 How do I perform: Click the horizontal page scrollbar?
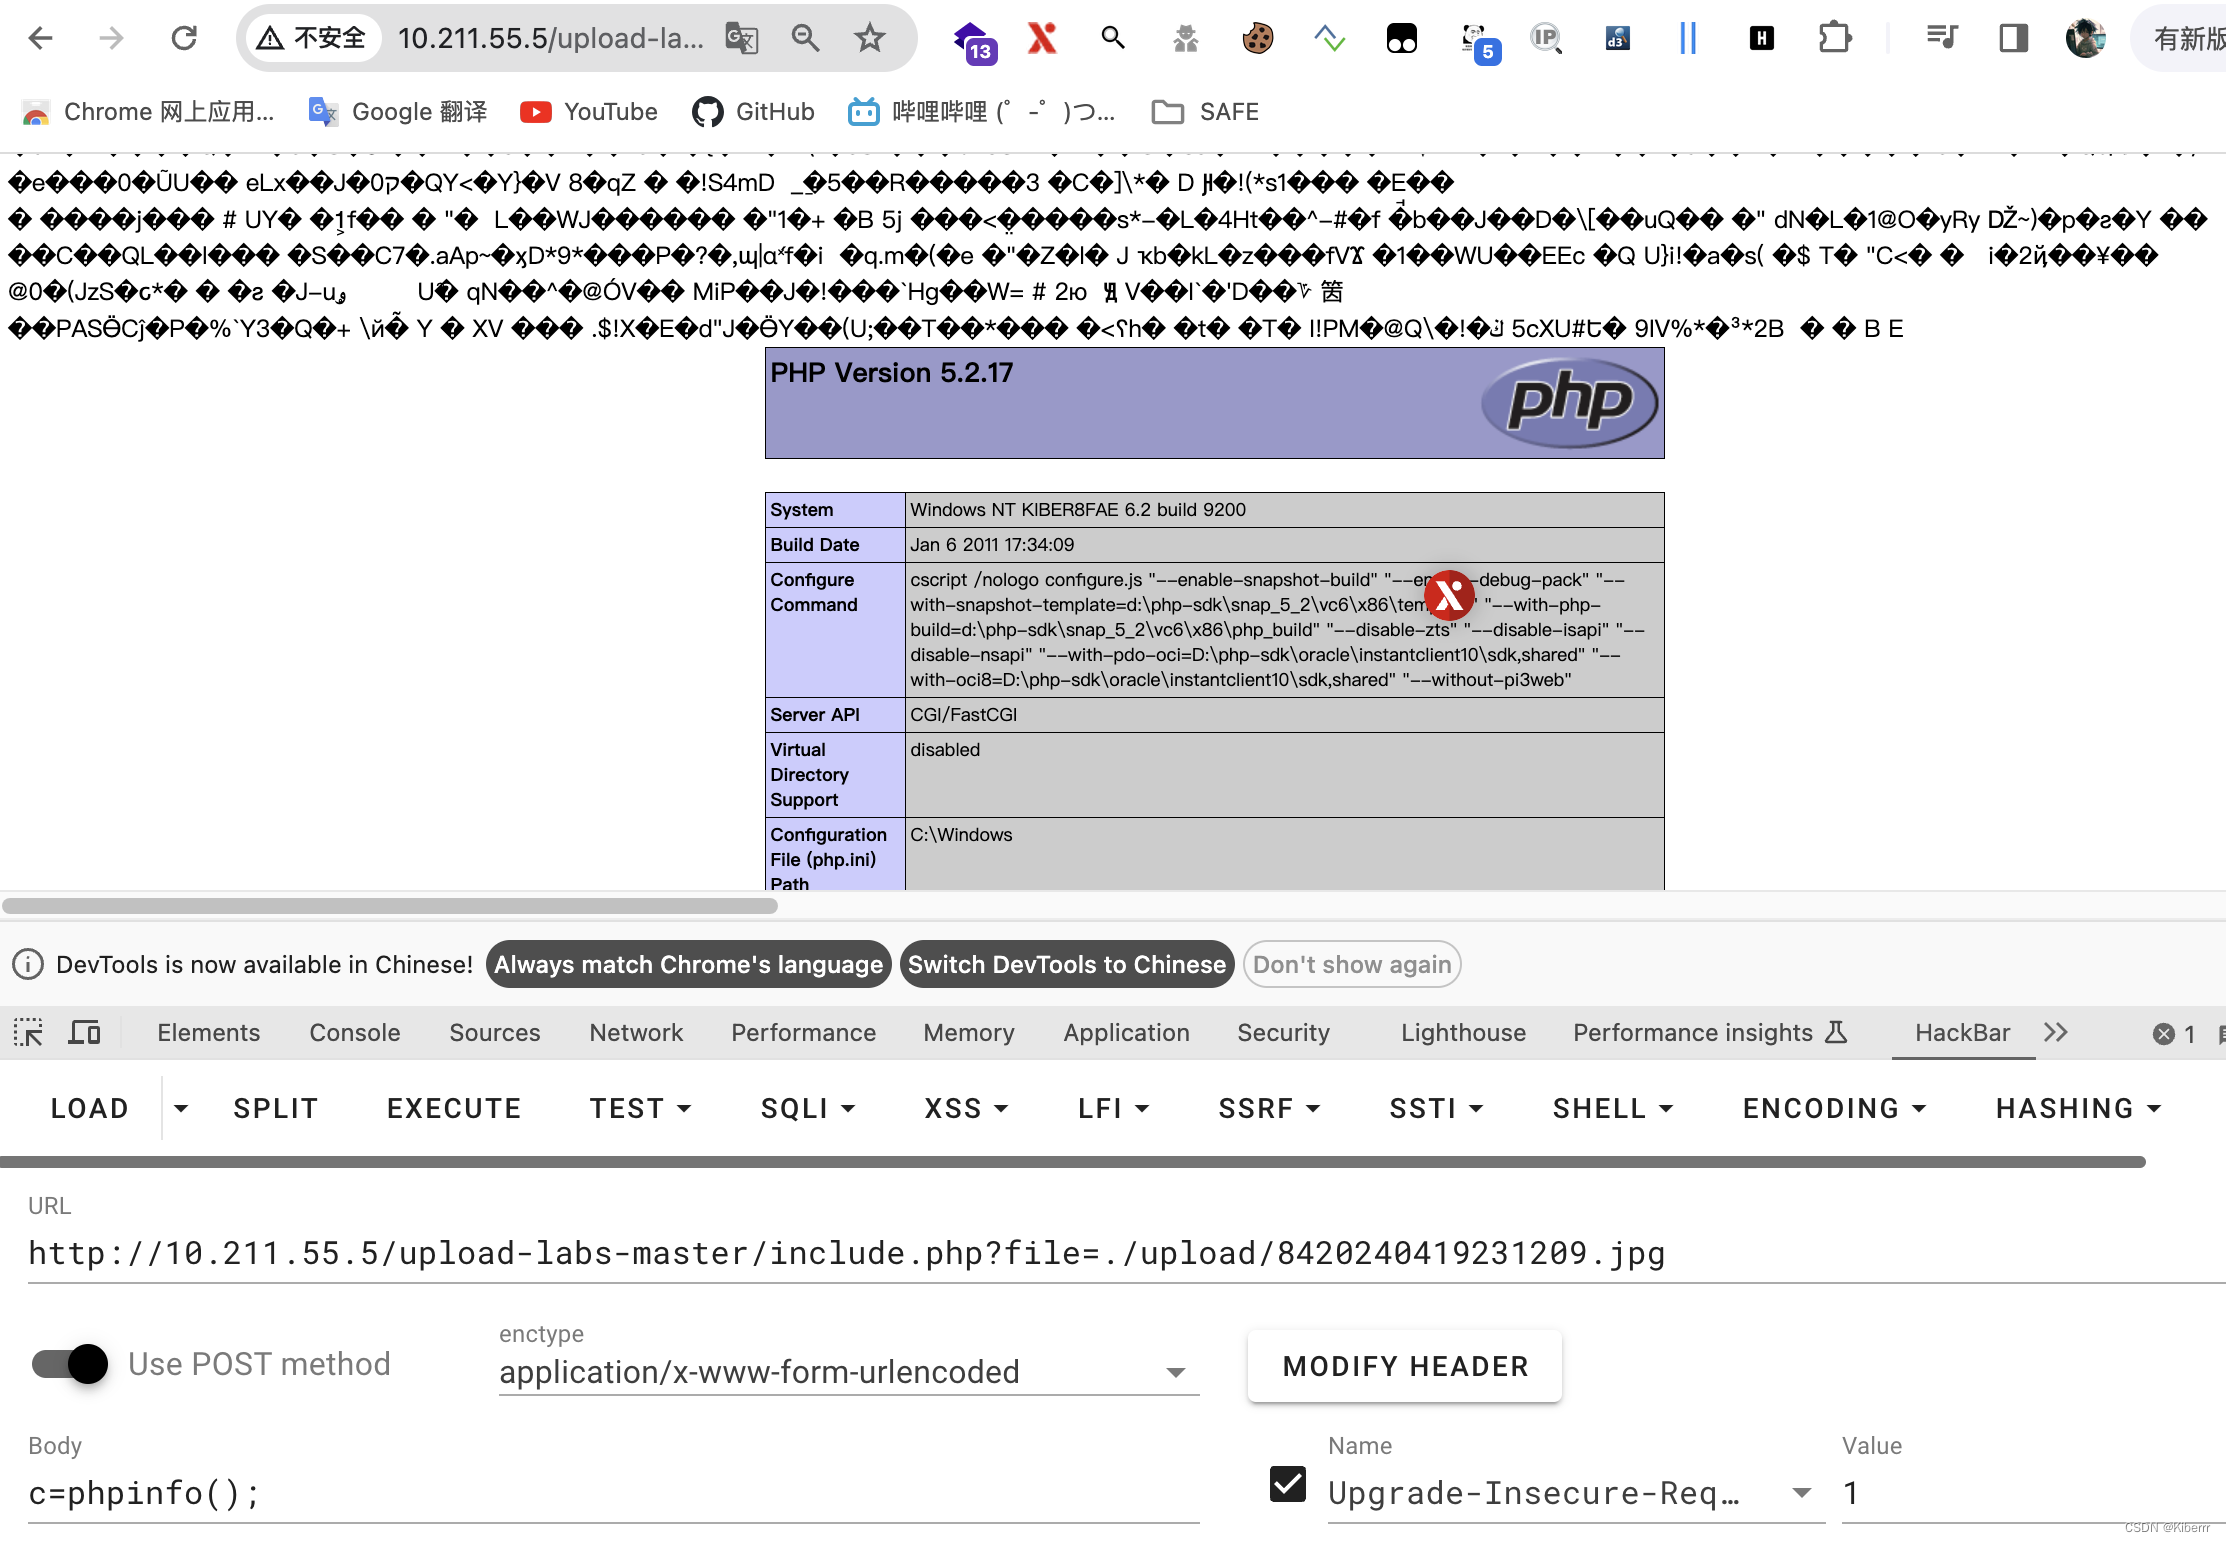[390, 906]
